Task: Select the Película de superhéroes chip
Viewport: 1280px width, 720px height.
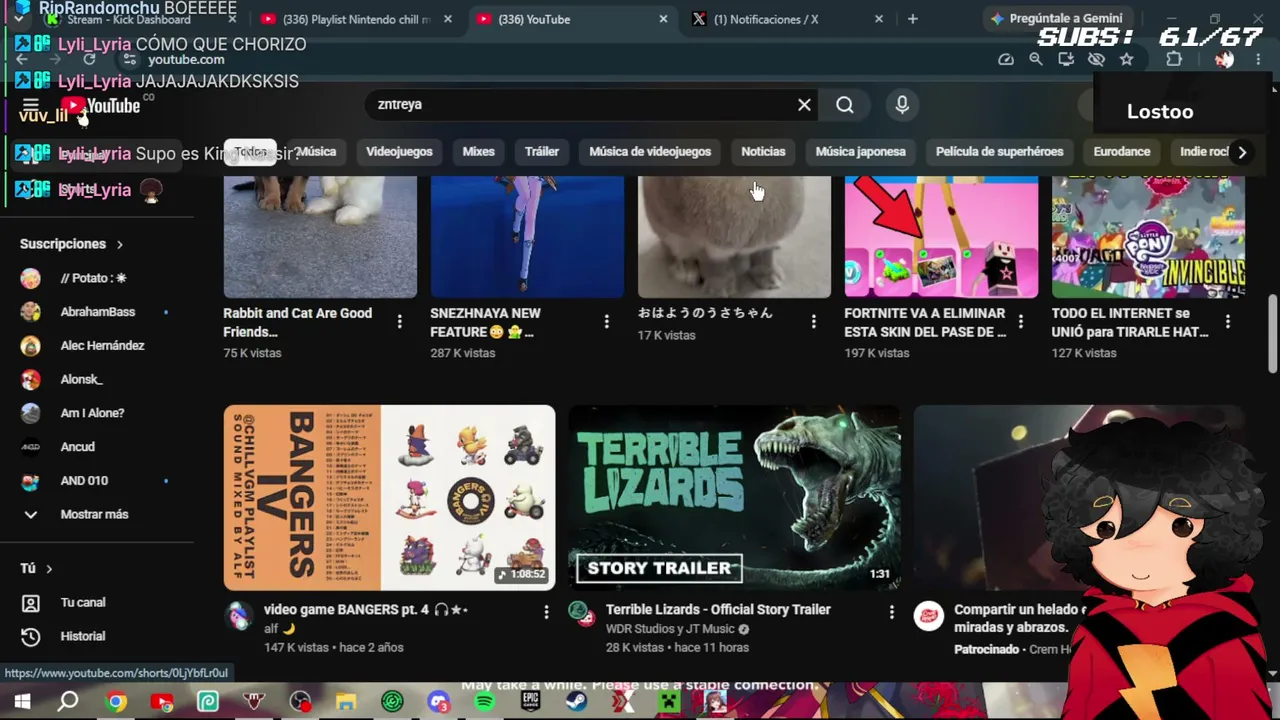Action: pyautogui.click(x=999, y=152)
